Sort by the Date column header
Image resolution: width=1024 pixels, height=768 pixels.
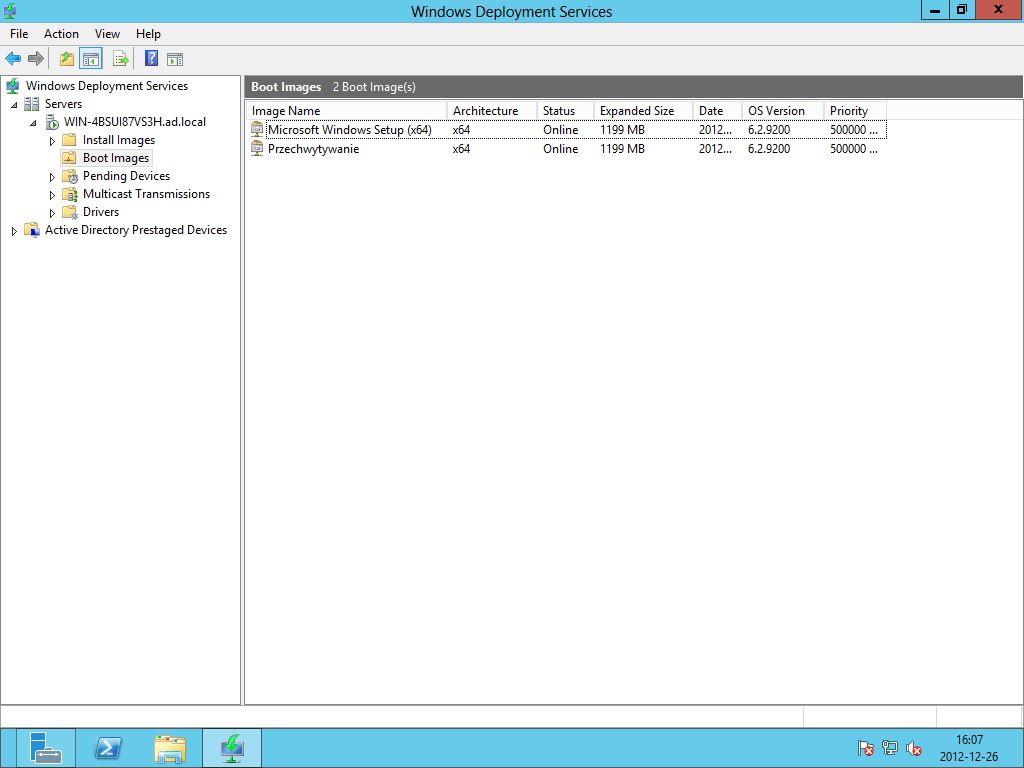point(718,111)
